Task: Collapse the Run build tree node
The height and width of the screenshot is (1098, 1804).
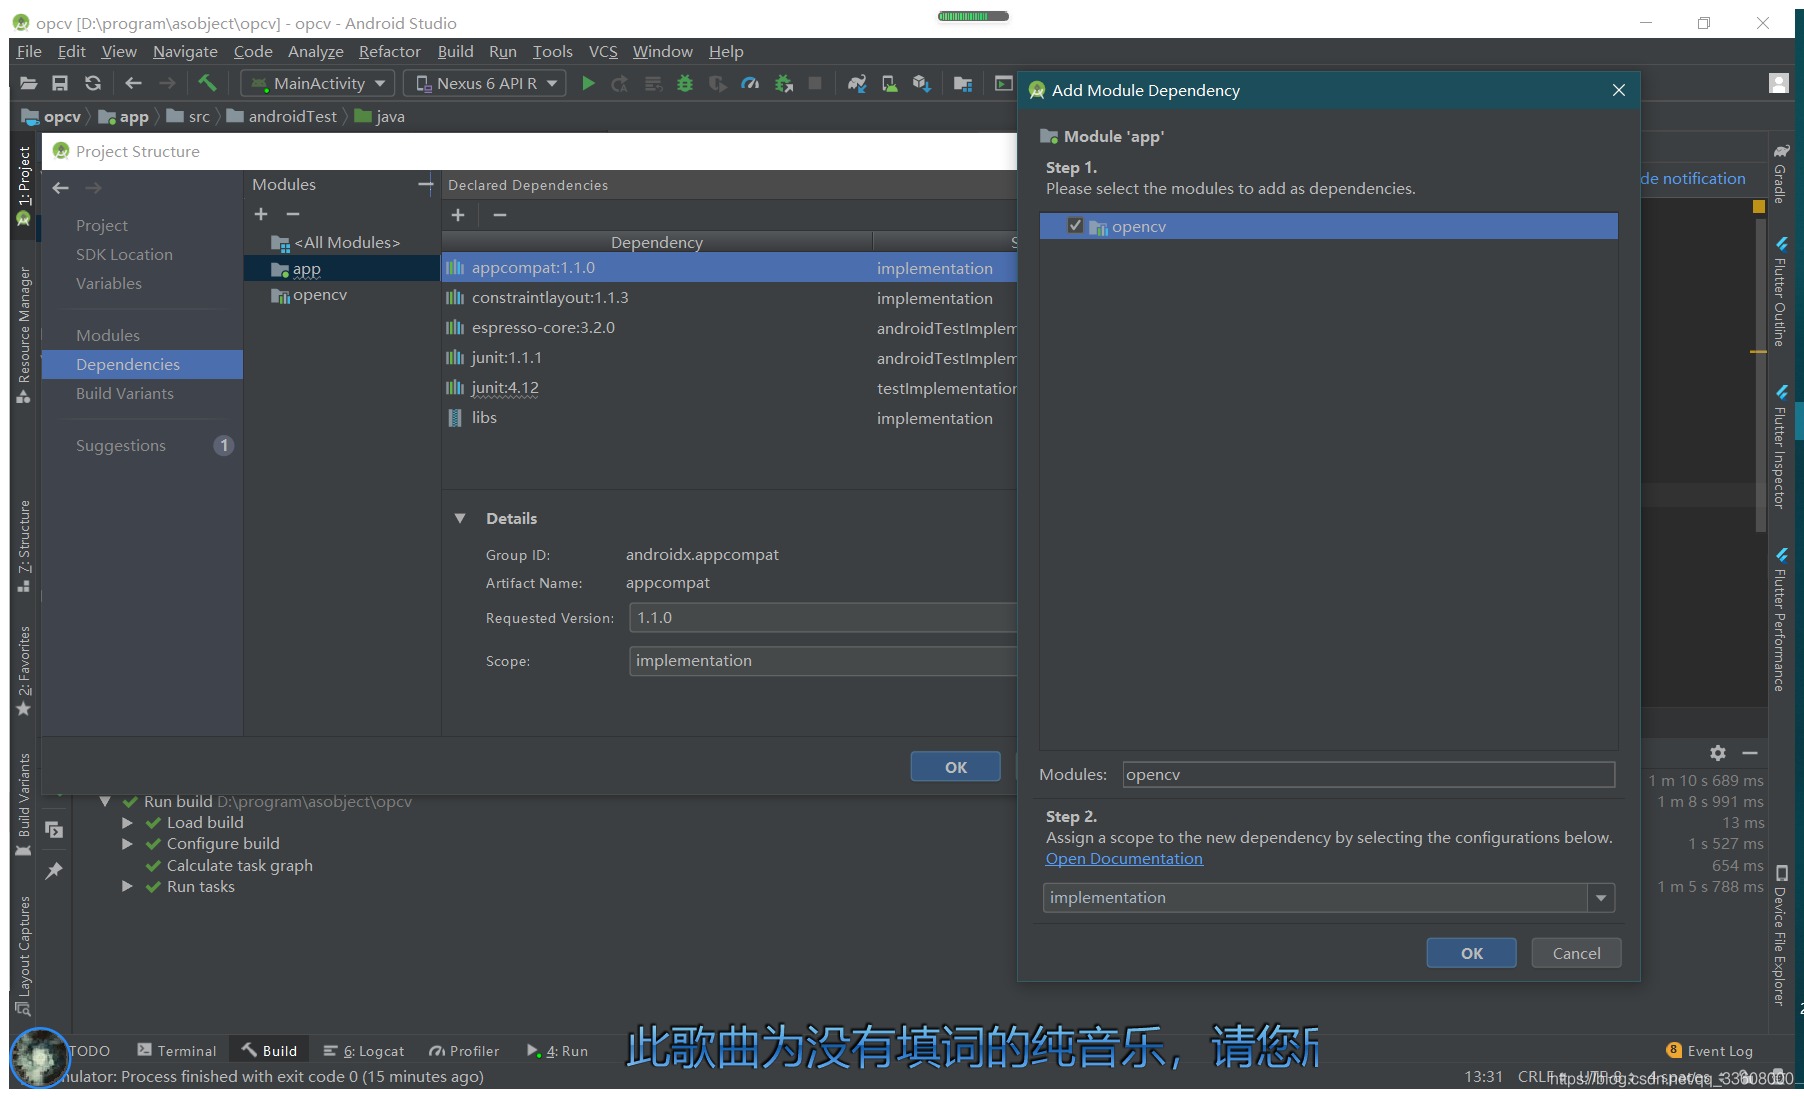Action: (105, 802)
